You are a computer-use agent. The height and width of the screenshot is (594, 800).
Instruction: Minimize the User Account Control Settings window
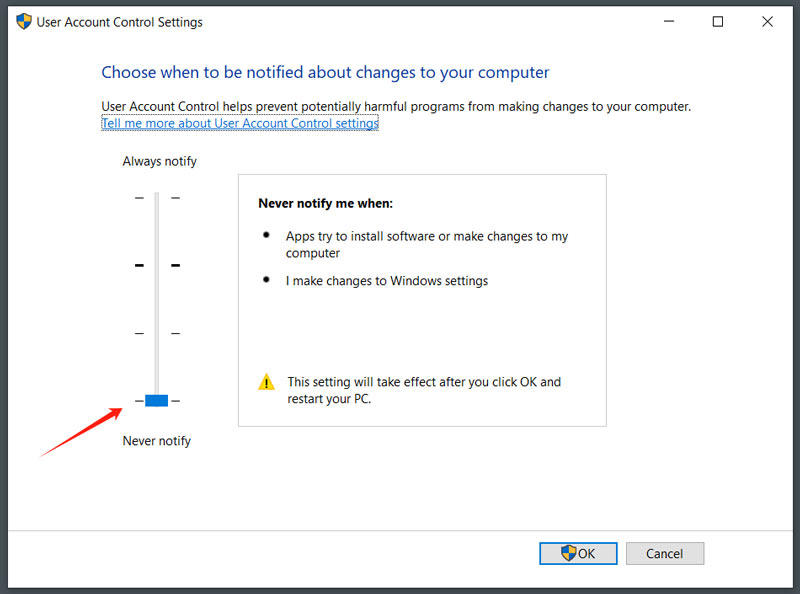669,21
